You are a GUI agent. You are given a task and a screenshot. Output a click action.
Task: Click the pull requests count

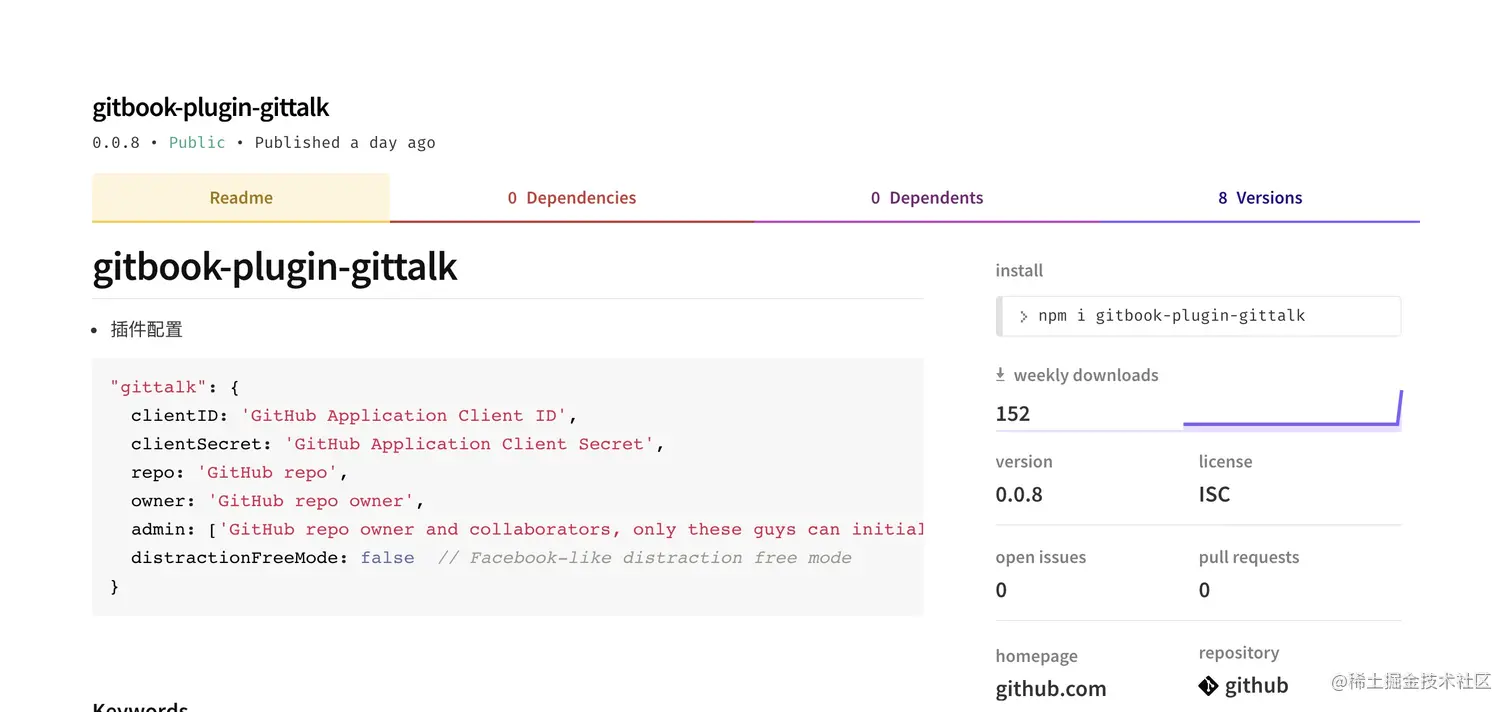point(1204,591)
